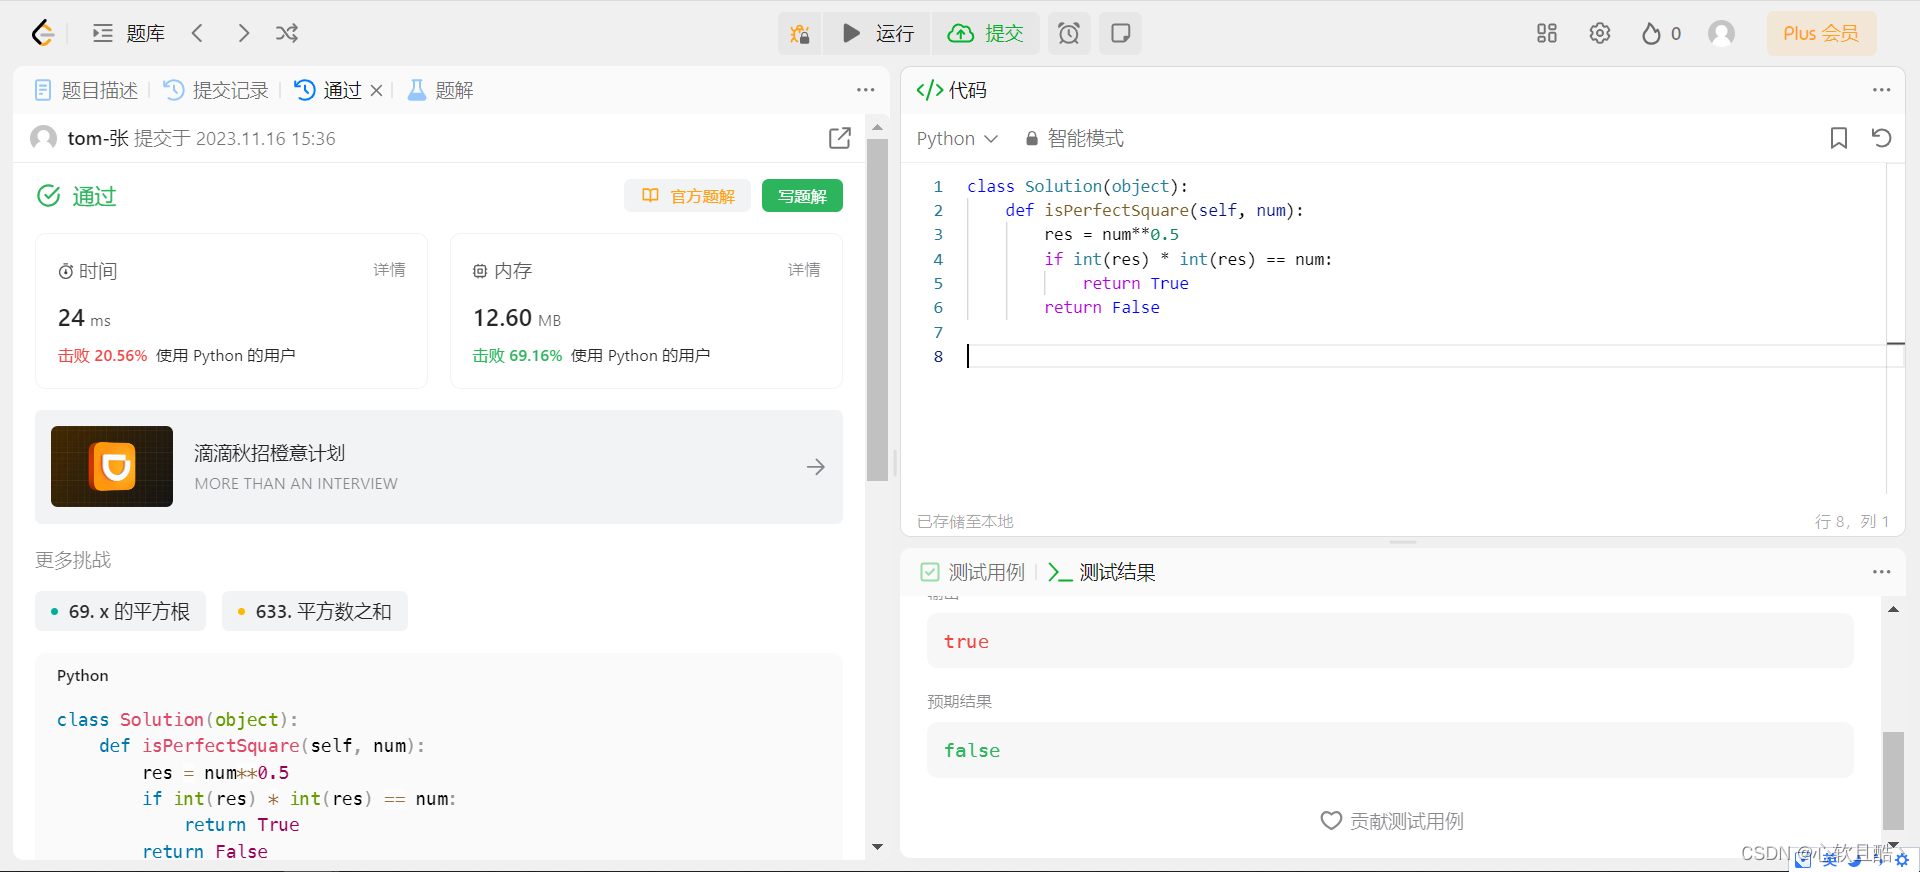Bookmark the code with bookmark icon

(1838, 138)
